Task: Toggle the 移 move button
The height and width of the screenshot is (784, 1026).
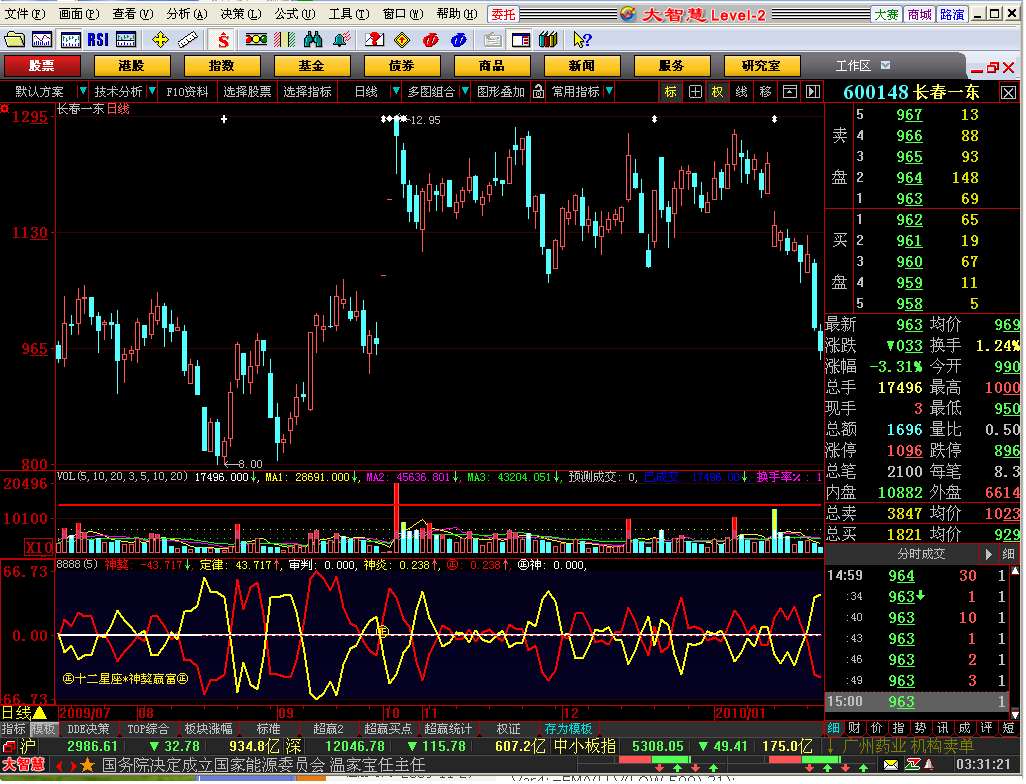Action: point(766,92)
